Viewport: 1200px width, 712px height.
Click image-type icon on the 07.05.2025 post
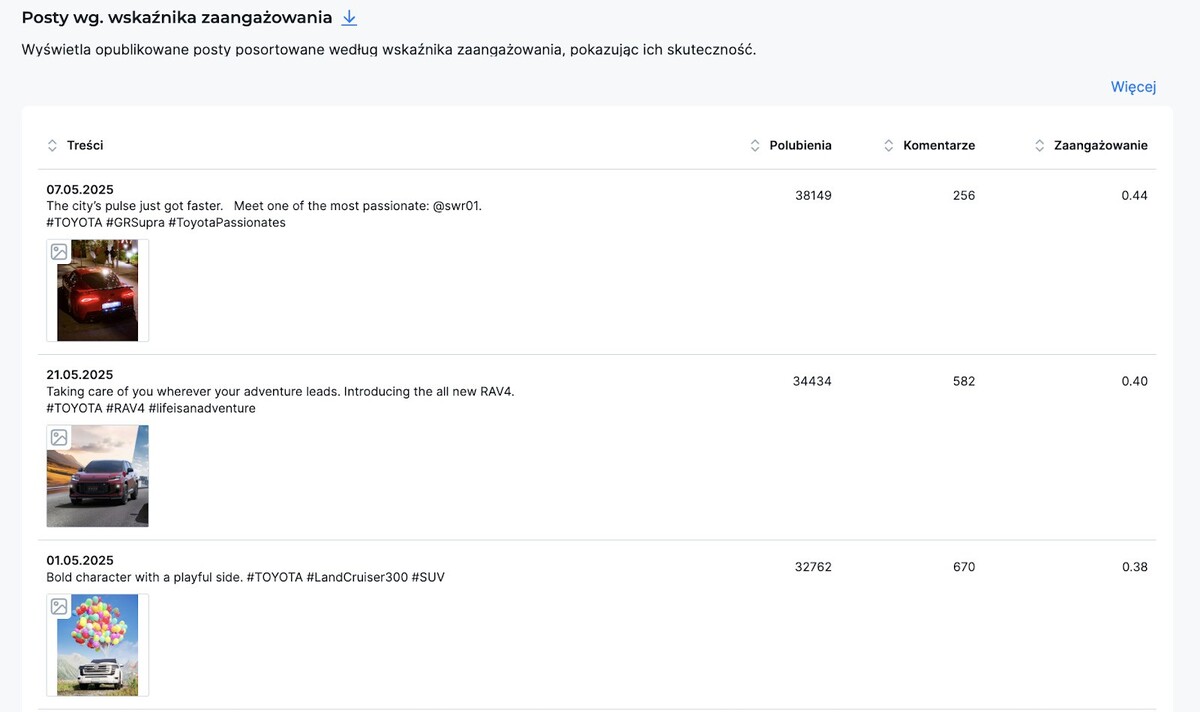point(59,252)
